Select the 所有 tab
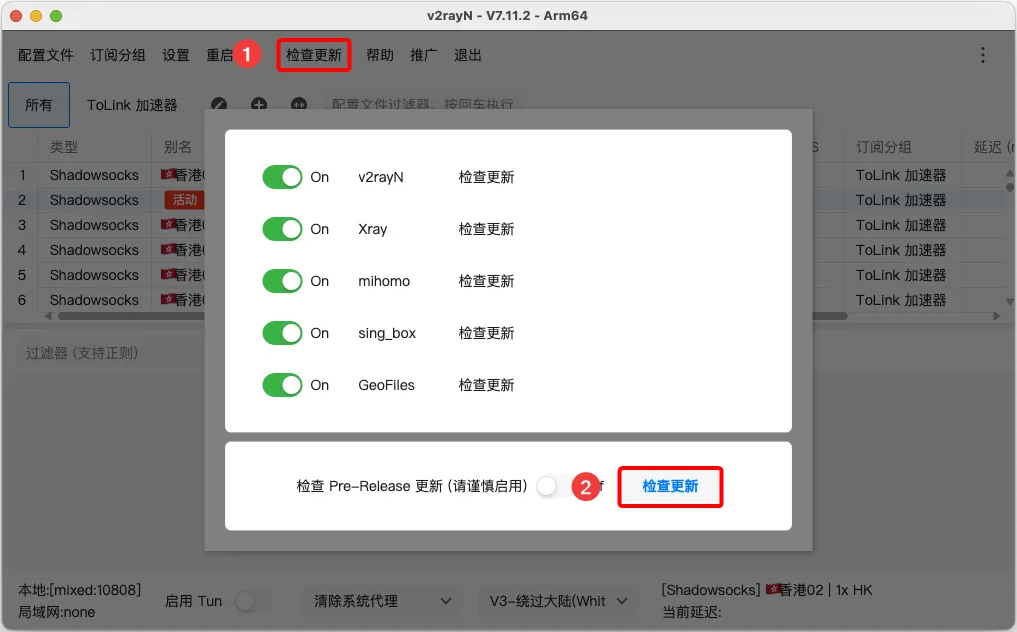1017x632 pixels. point(39,104)
